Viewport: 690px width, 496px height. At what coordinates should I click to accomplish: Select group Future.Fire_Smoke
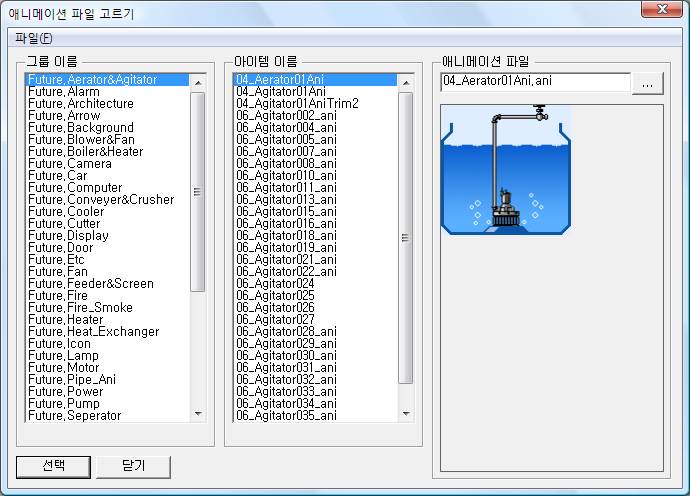tap(108, 308)
